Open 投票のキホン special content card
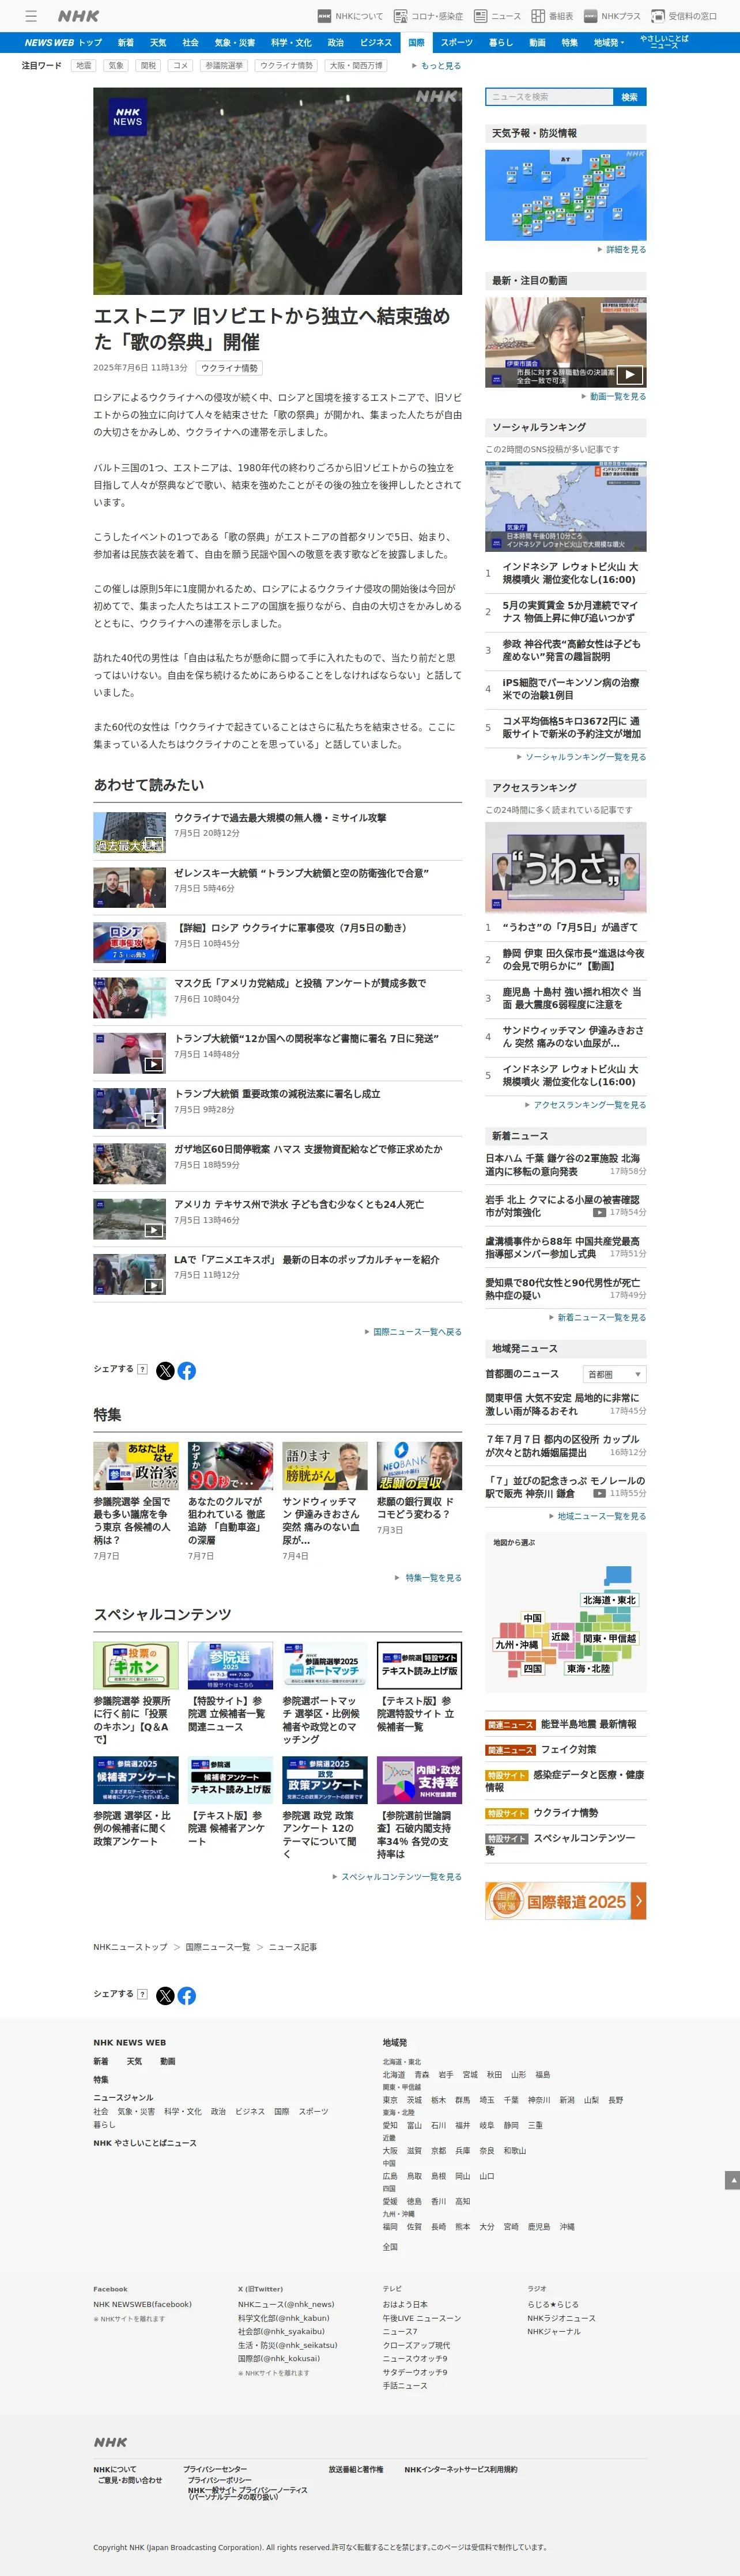This screenshot has height=2576, width=740. [x=136, y=1694]
